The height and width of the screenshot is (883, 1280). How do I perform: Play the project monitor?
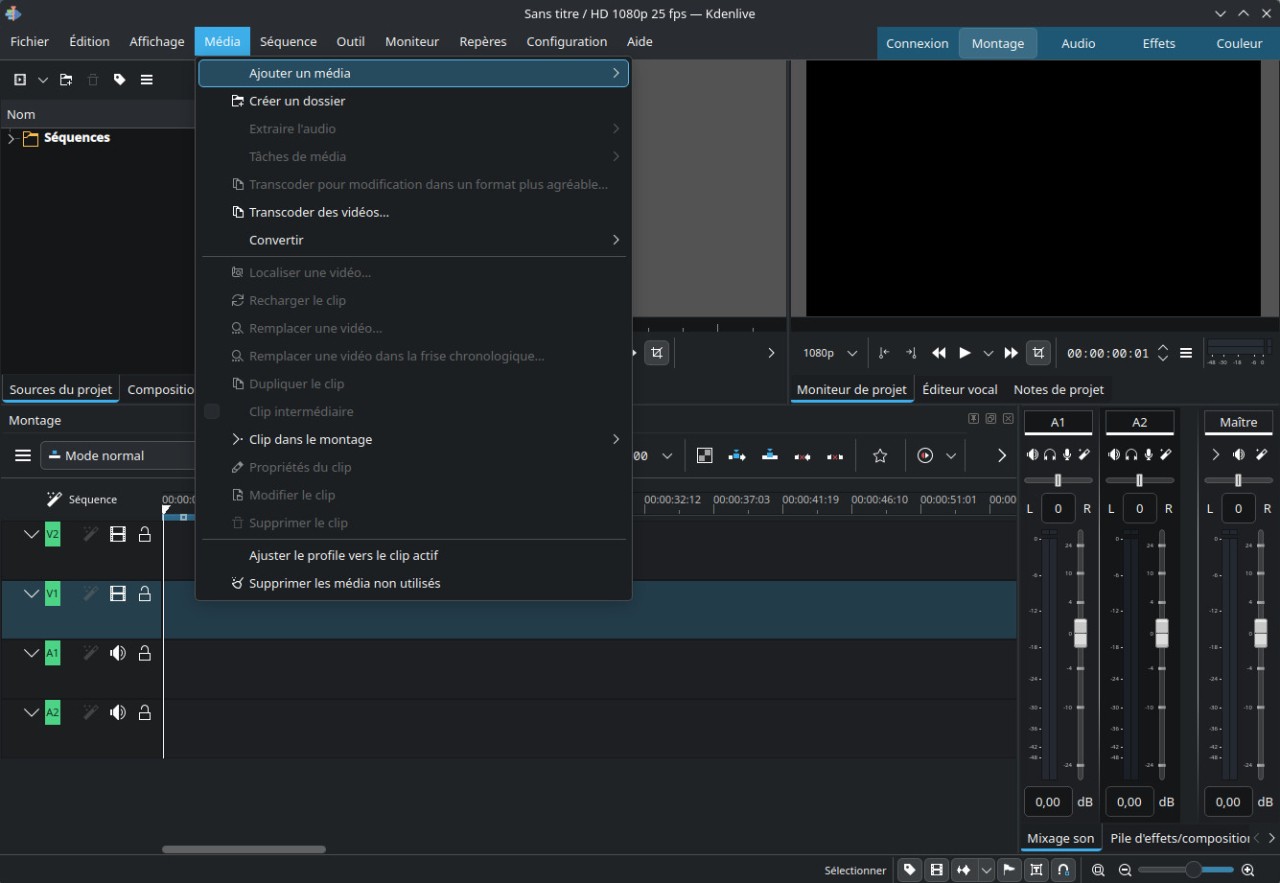click(x=965, y=353)
